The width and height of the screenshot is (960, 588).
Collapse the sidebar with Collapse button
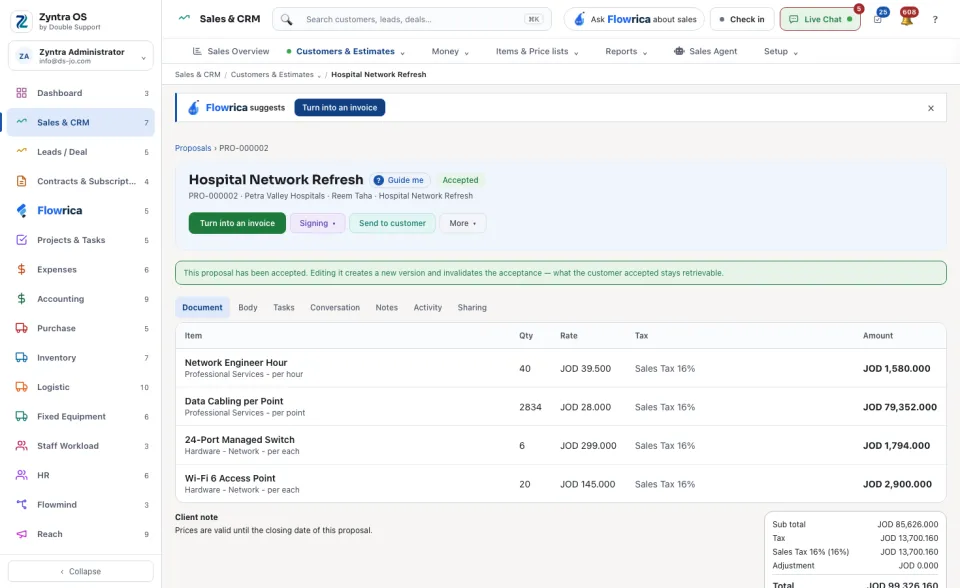tap(81, 571)
